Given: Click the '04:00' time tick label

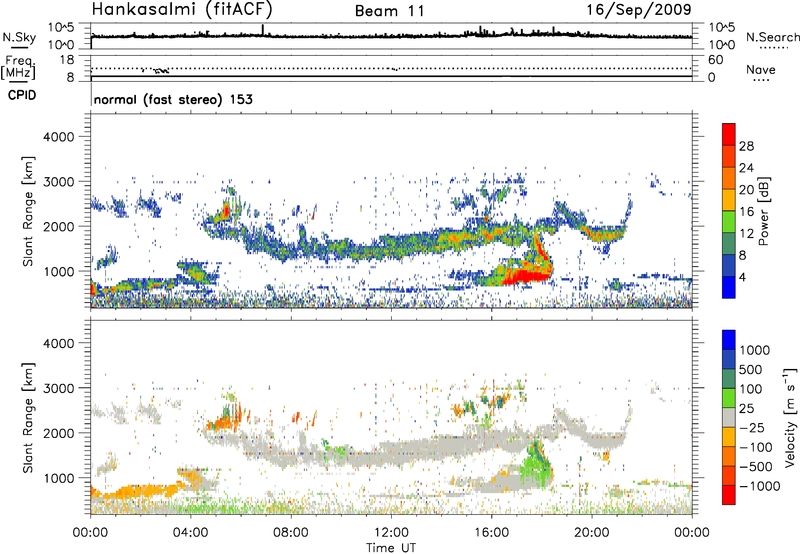Looking at the screenshot, I should point(191,533).
